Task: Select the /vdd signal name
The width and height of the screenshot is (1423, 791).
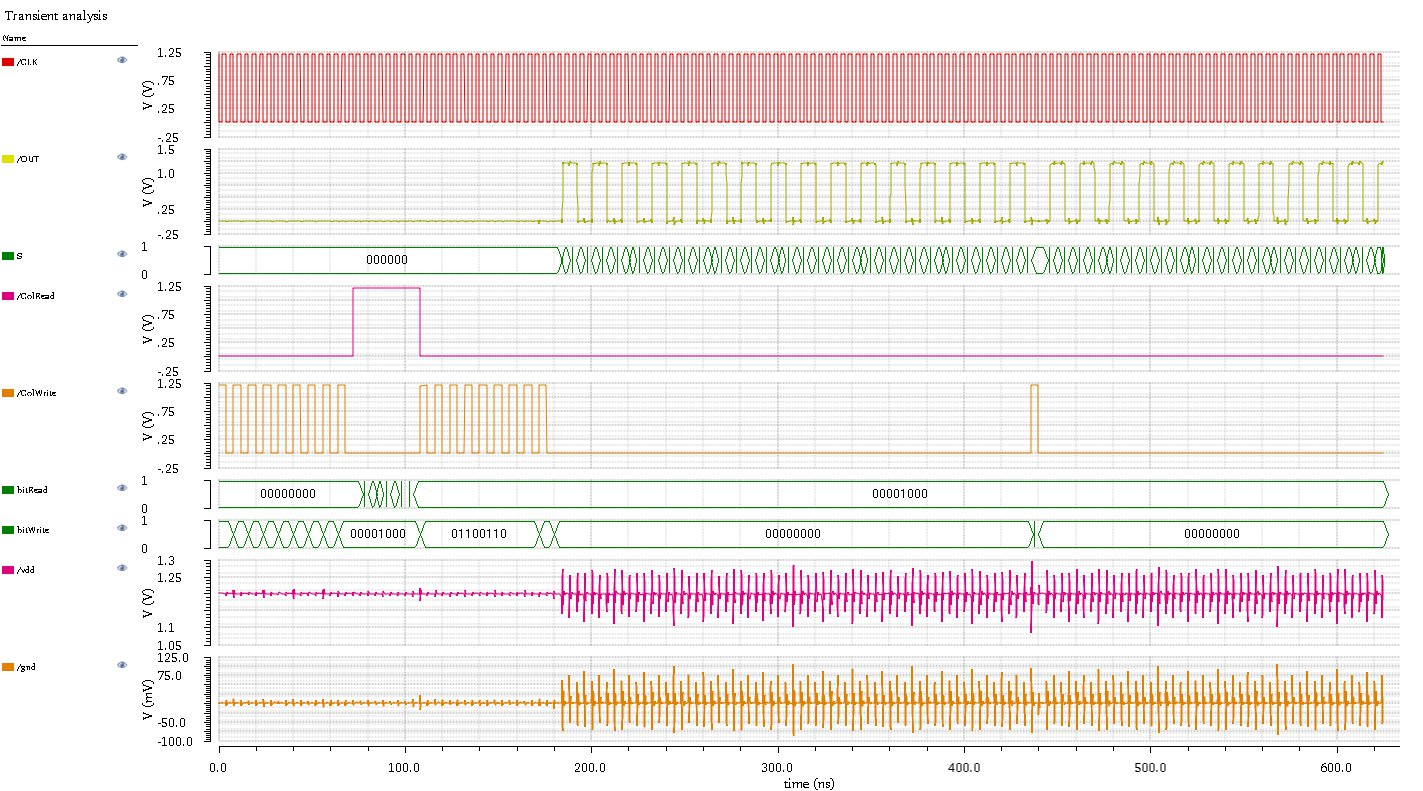Action: [x=27, y=569]
